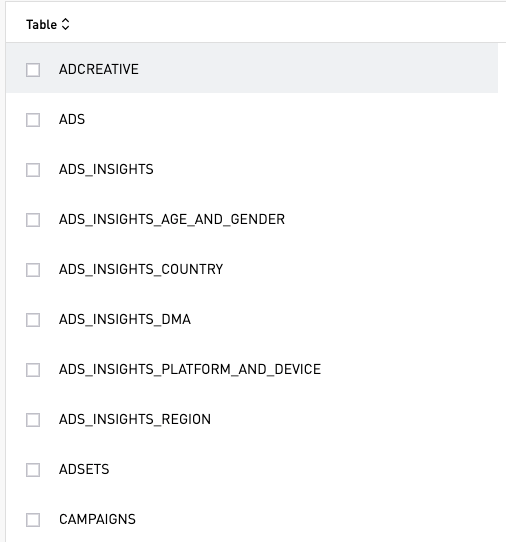Click the ADCREATIVE table name
The width and height of the screenshot is (506, 542).
click(x=99, y=69)
